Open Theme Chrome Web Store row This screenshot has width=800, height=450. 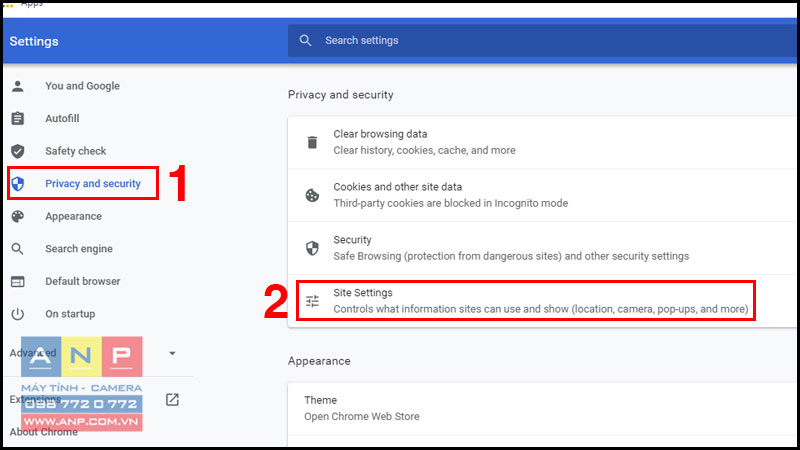tap(542, 408)
